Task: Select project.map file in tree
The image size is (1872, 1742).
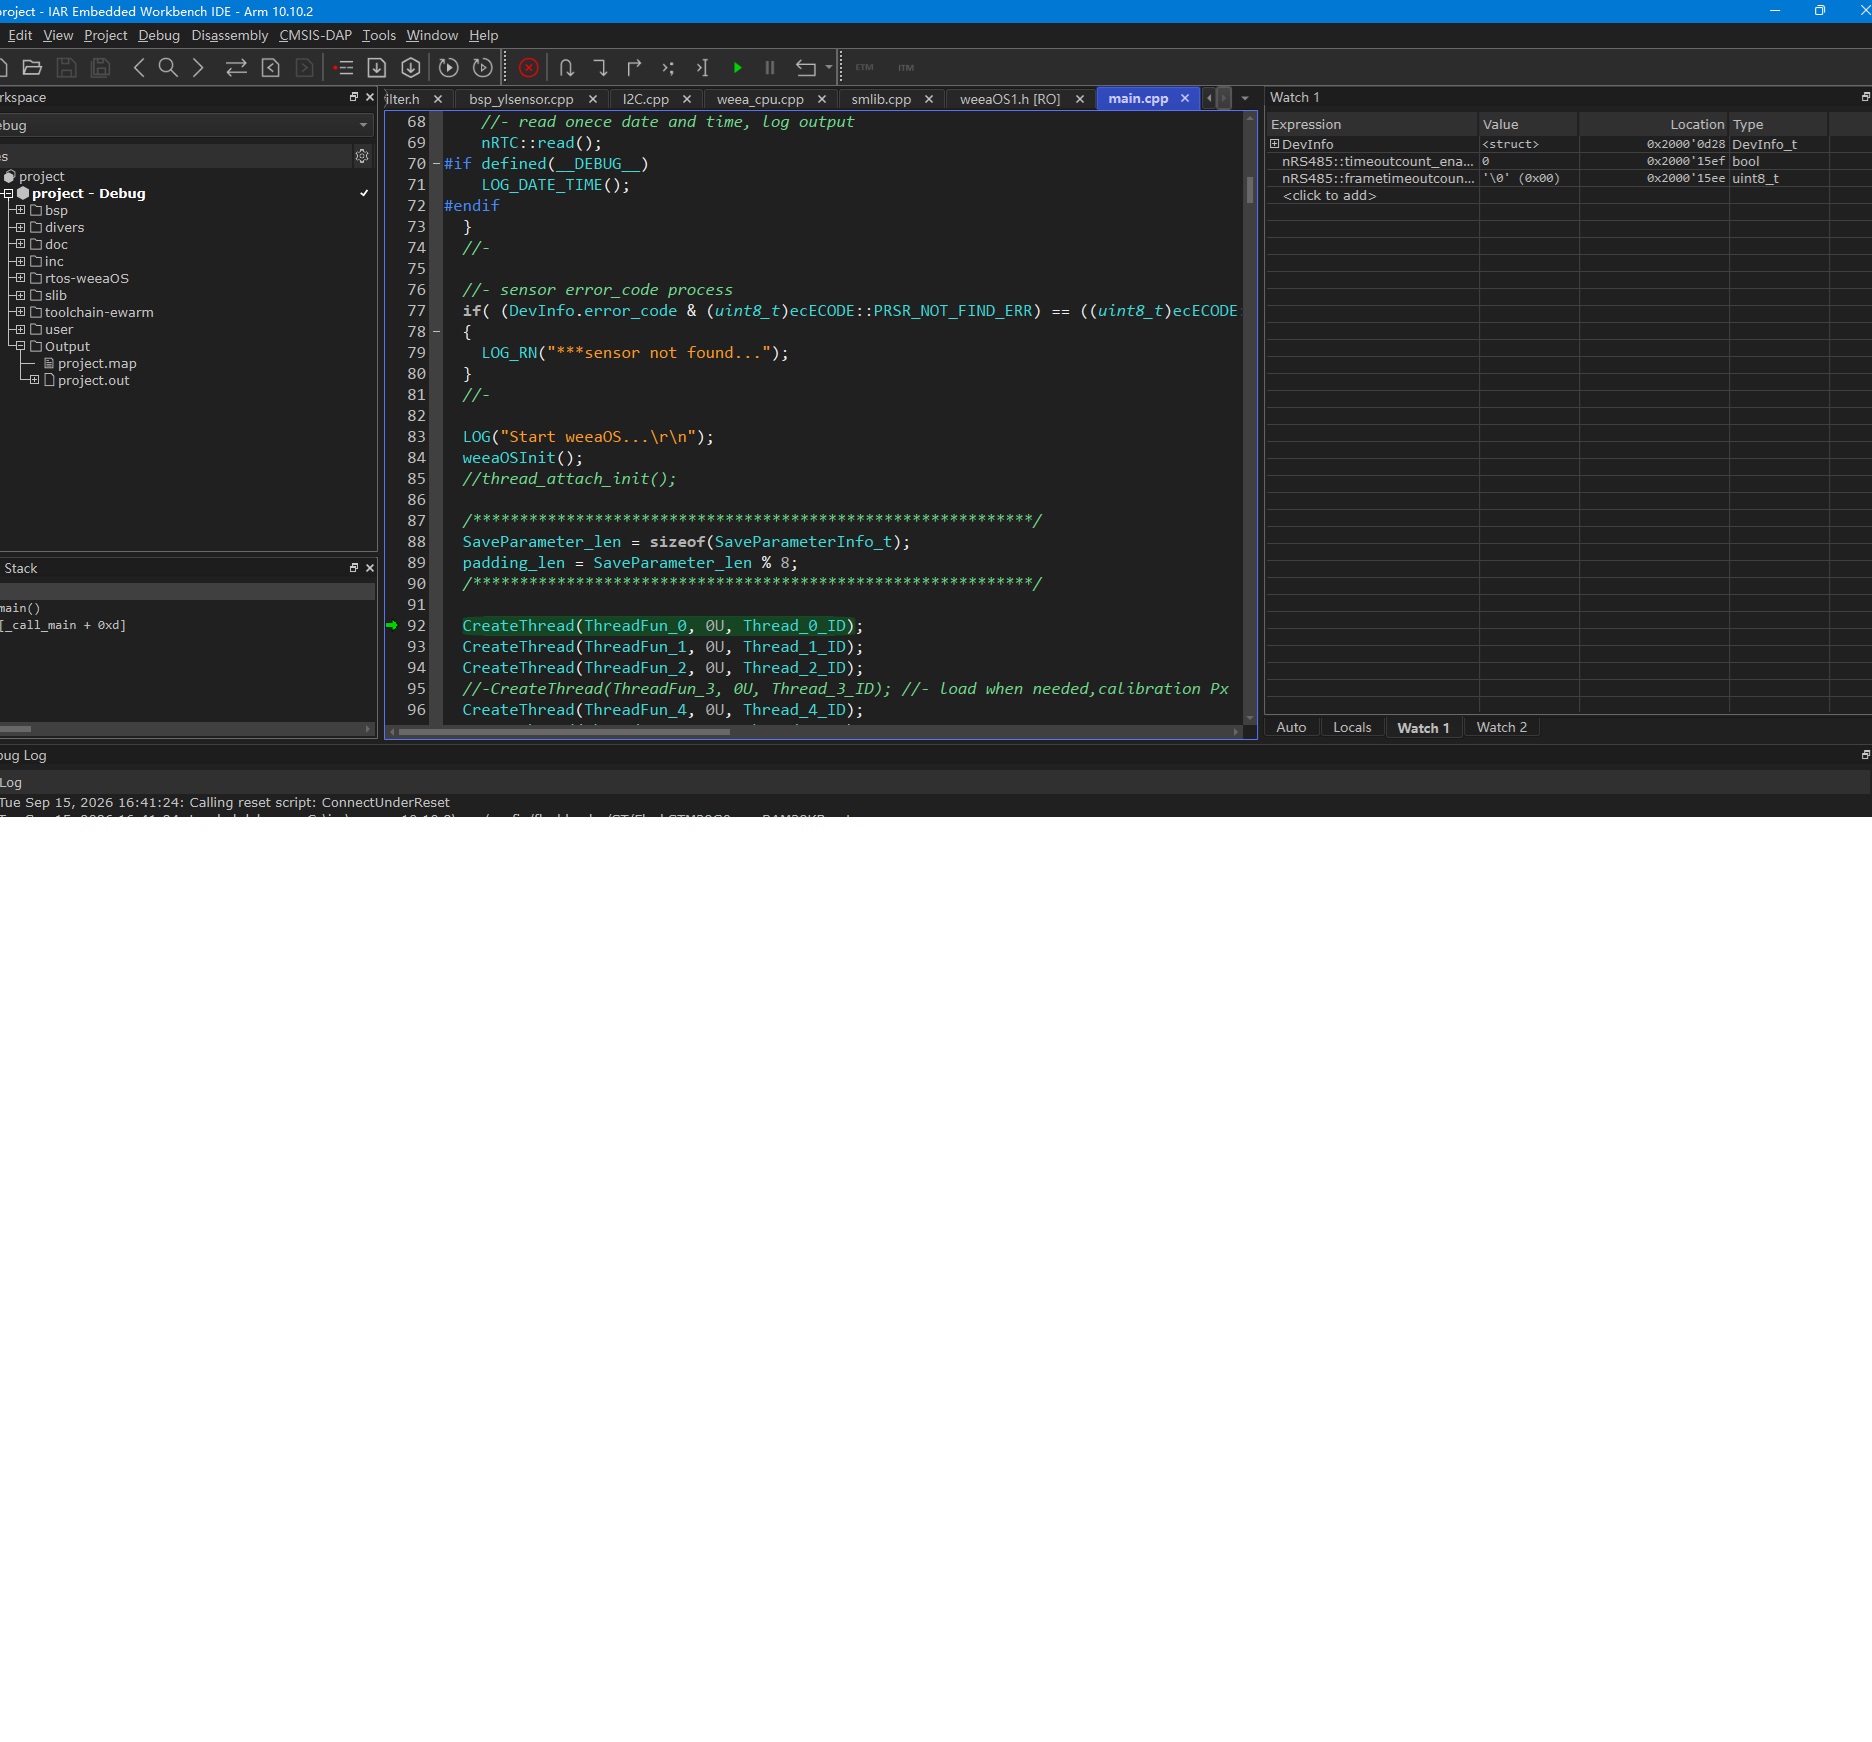Action: (97, 363)
